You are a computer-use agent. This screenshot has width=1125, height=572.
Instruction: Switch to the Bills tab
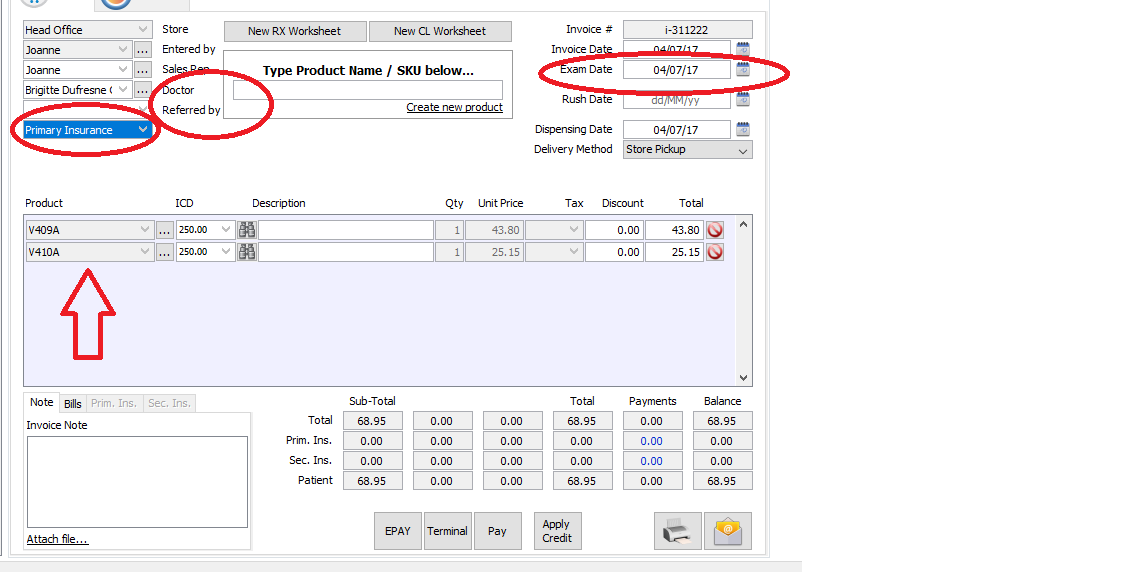click(x=73, y=403)
